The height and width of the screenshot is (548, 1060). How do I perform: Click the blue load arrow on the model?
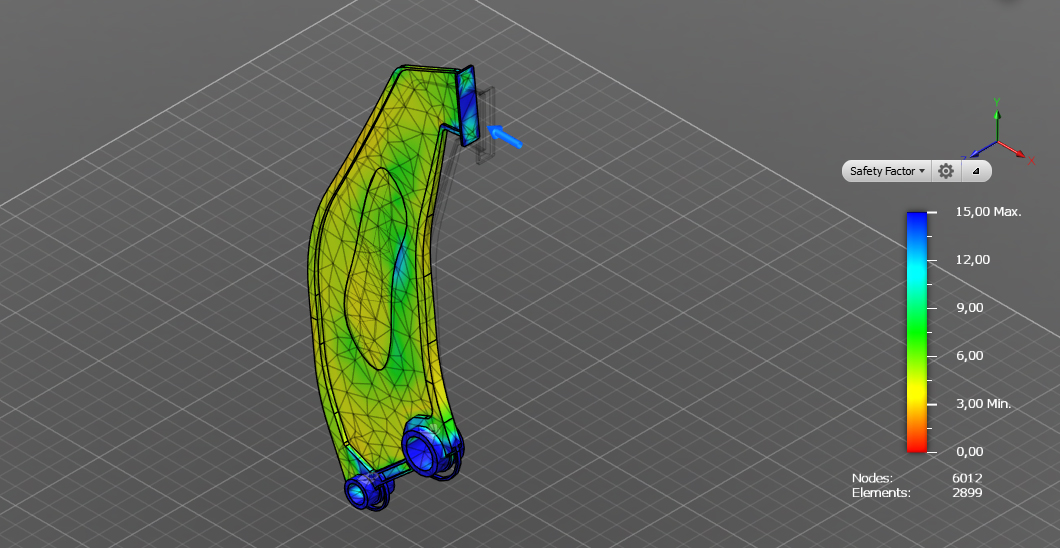(505, 136)
